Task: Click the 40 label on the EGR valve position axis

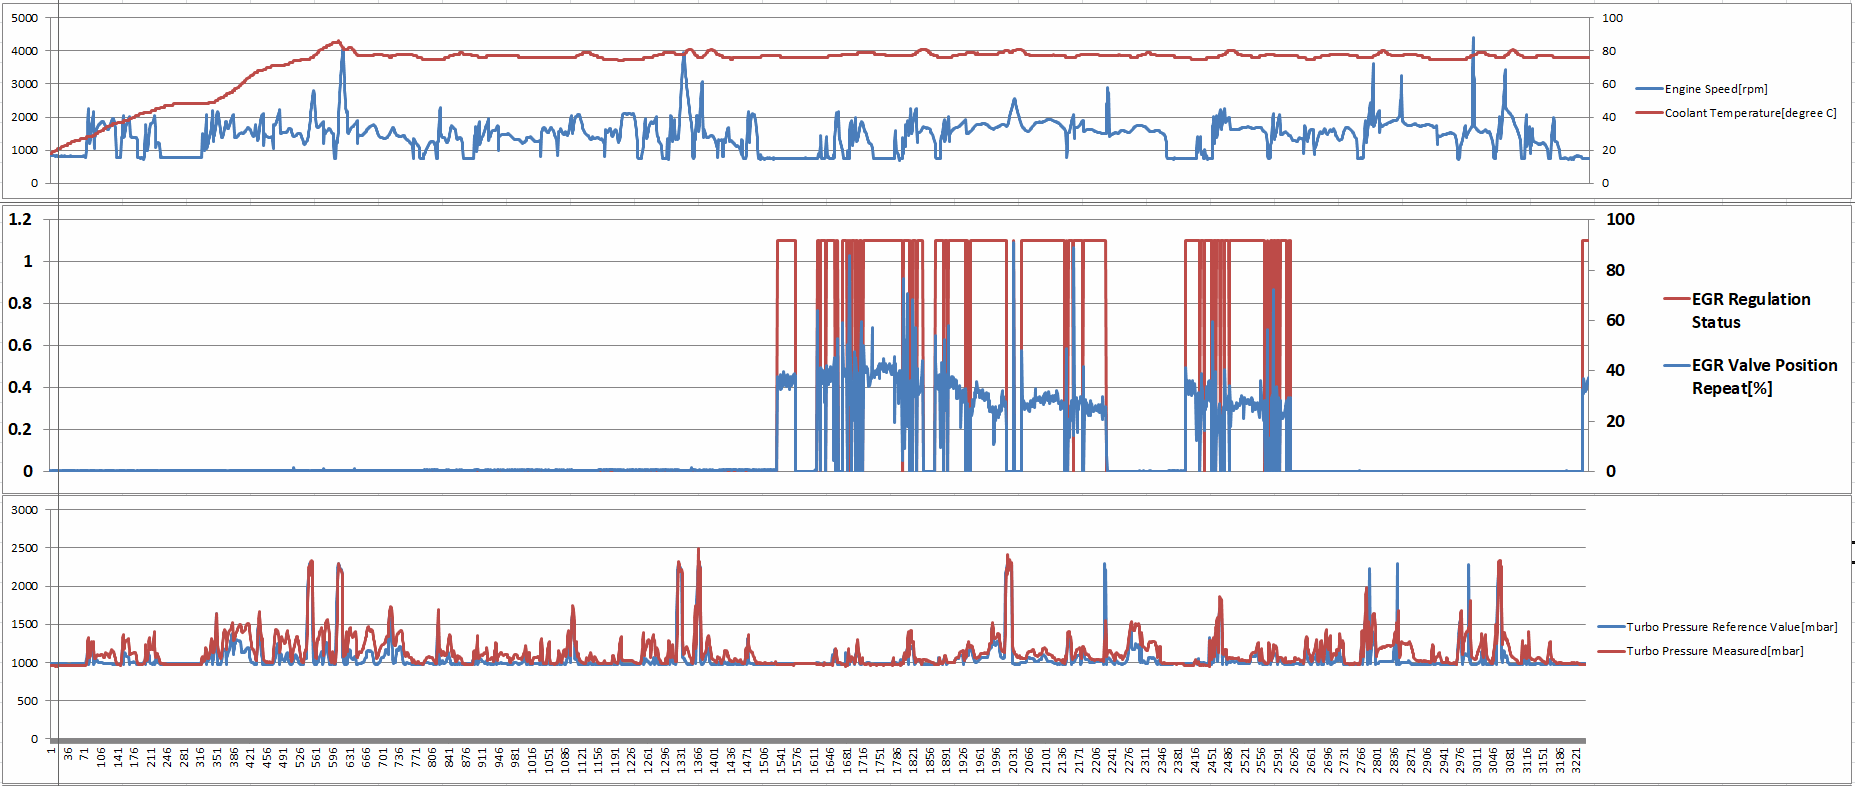Action: (x=1615, y=370)
